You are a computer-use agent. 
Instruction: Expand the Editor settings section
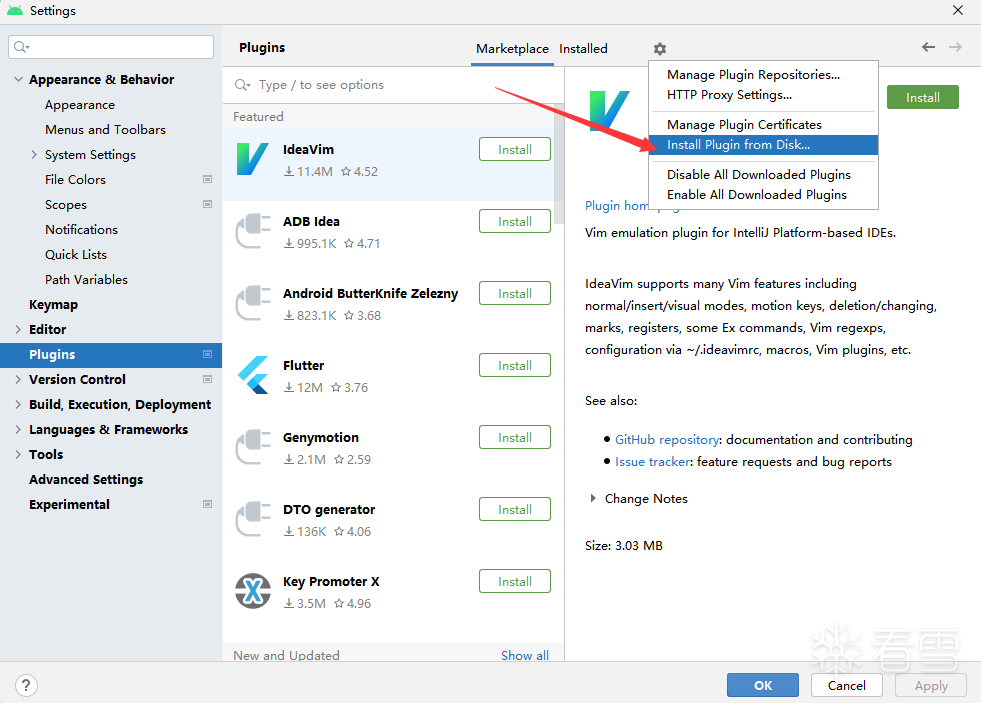[18, 330]
